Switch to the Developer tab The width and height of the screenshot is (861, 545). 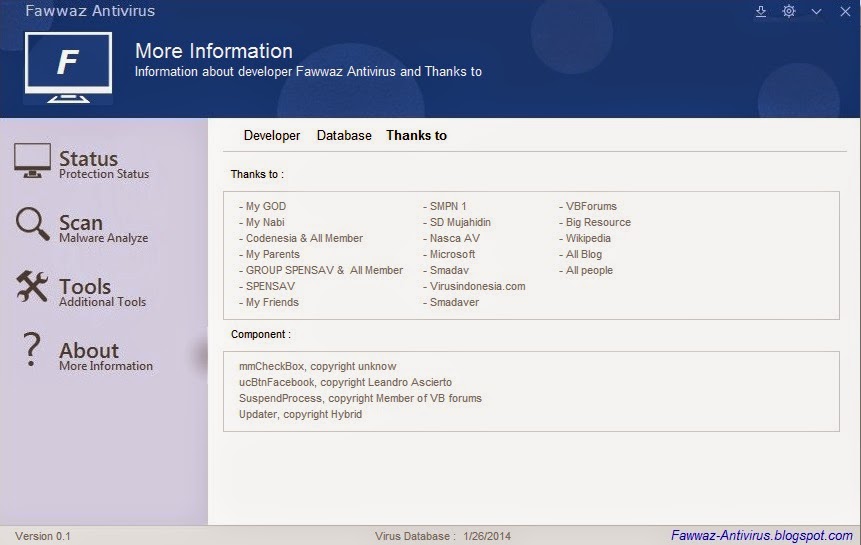(272, 135)
